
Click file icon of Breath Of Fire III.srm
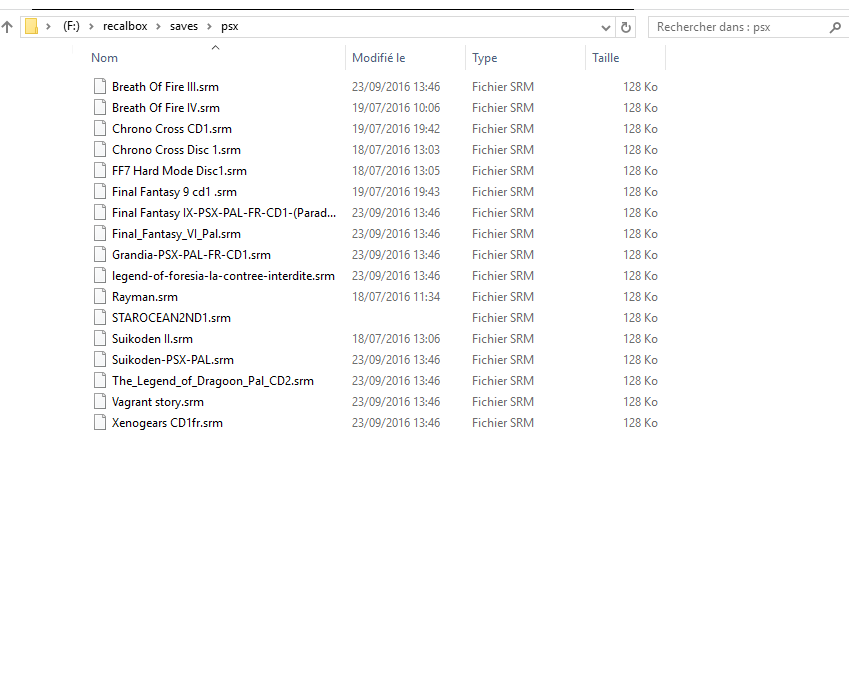point(100,87)
